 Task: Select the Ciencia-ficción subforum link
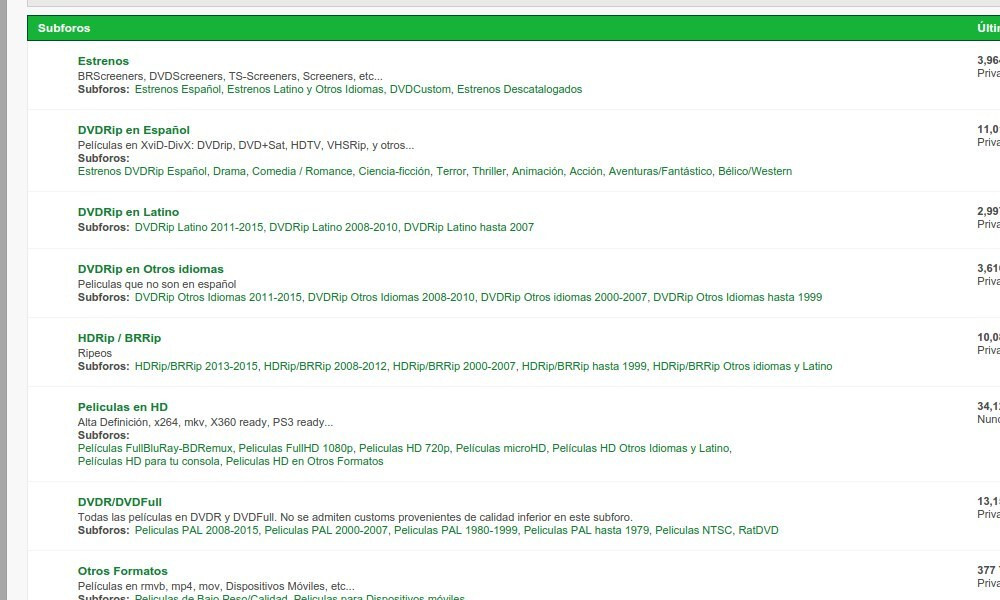point(394,171)
